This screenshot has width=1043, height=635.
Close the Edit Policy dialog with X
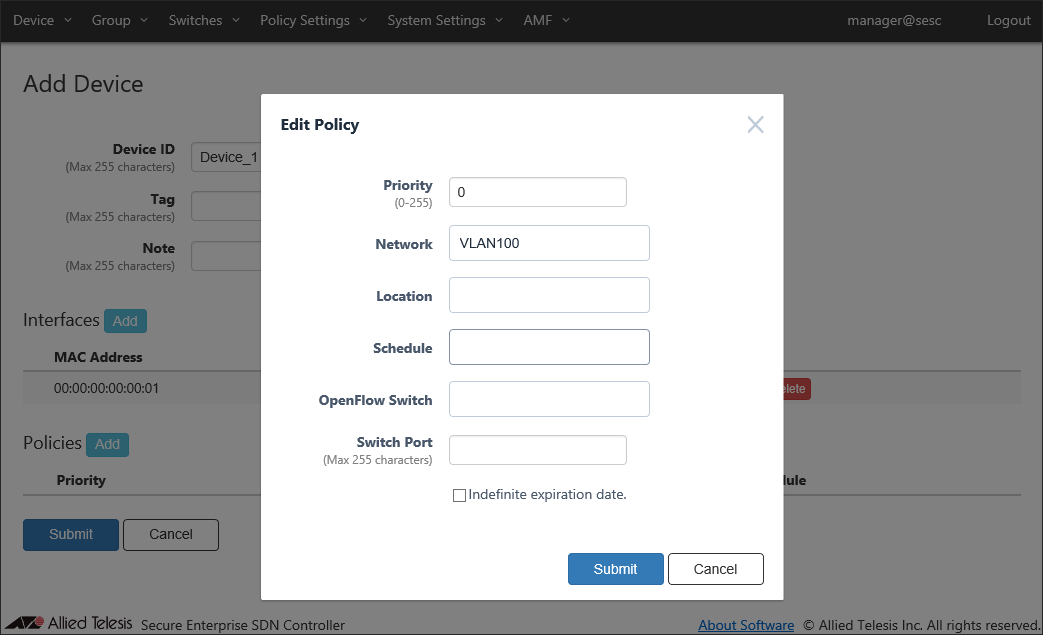[x=755, y=125]
